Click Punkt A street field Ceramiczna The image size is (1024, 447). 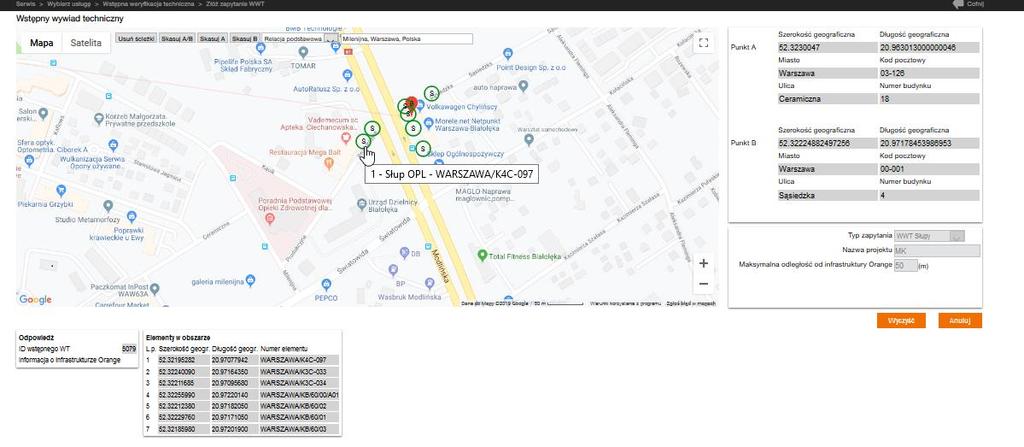[825, 99]
